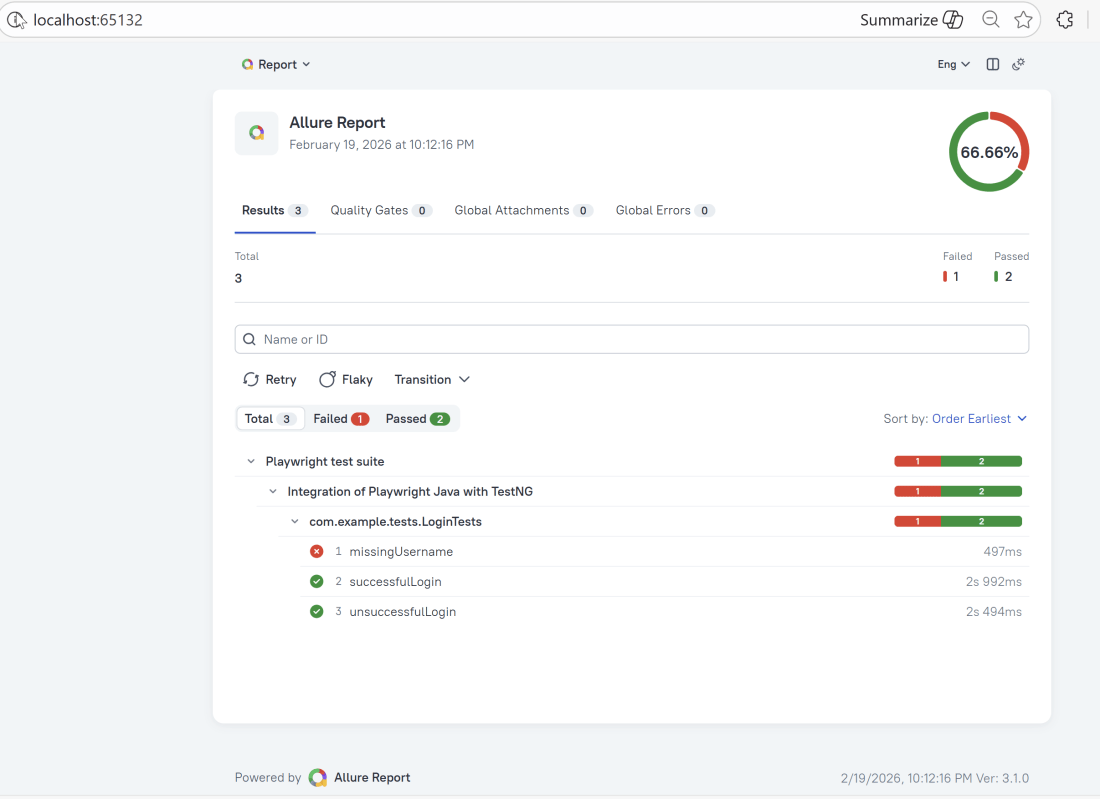Toggle the Retry filter

click(x=270, y=380)
